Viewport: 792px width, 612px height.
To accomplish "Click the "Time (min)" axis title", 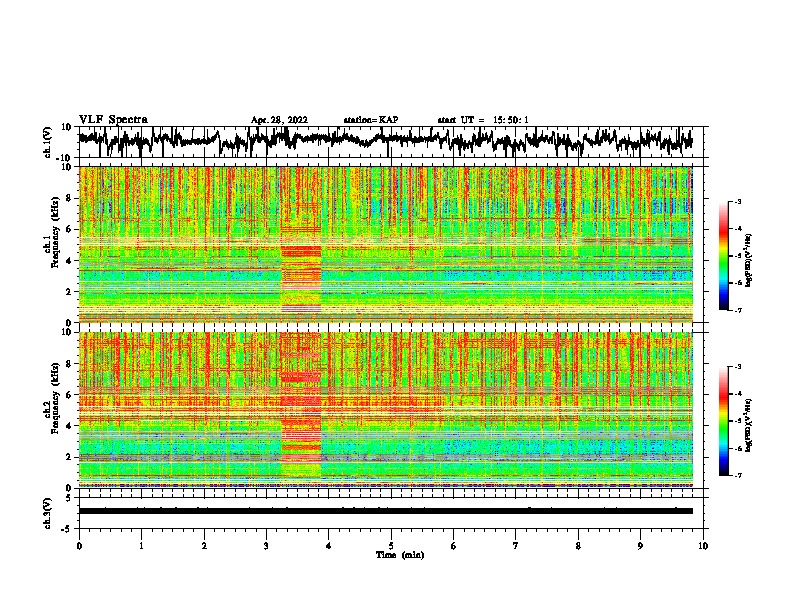I will (400, 555).
